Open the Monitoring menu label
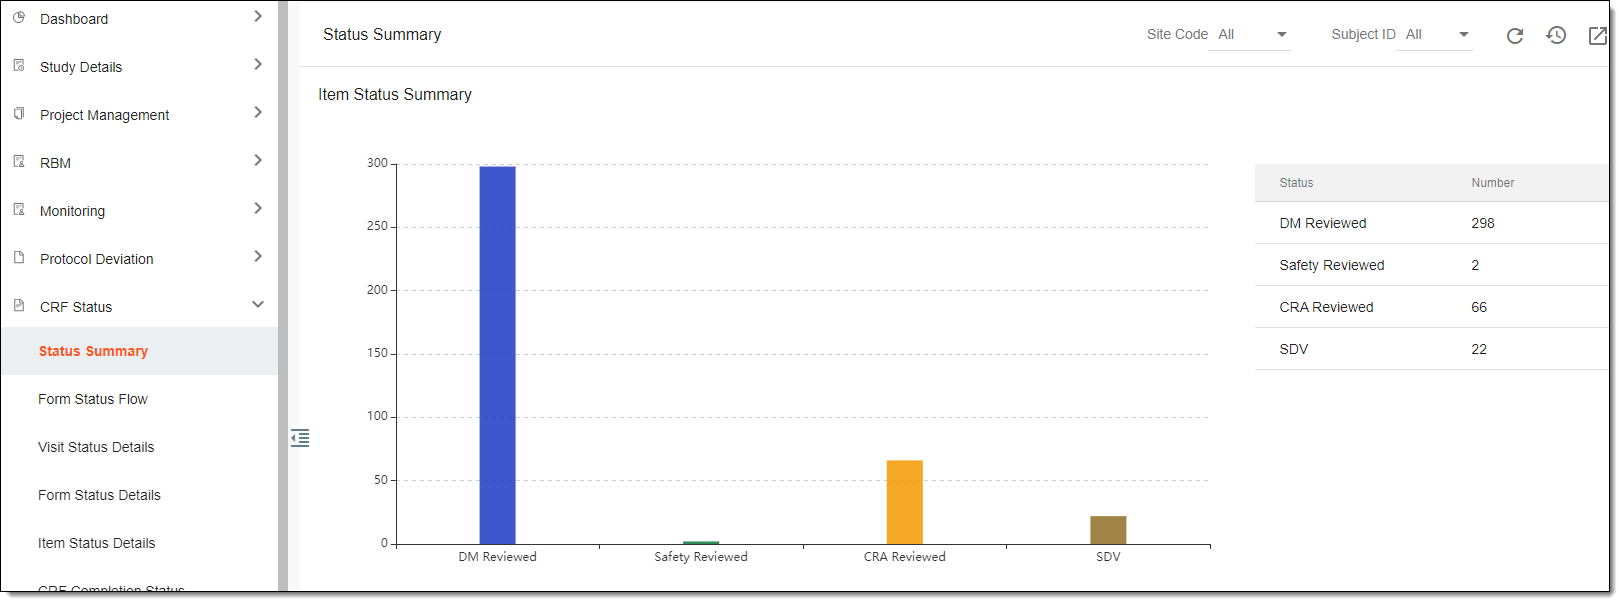 (x=72, y=211)
